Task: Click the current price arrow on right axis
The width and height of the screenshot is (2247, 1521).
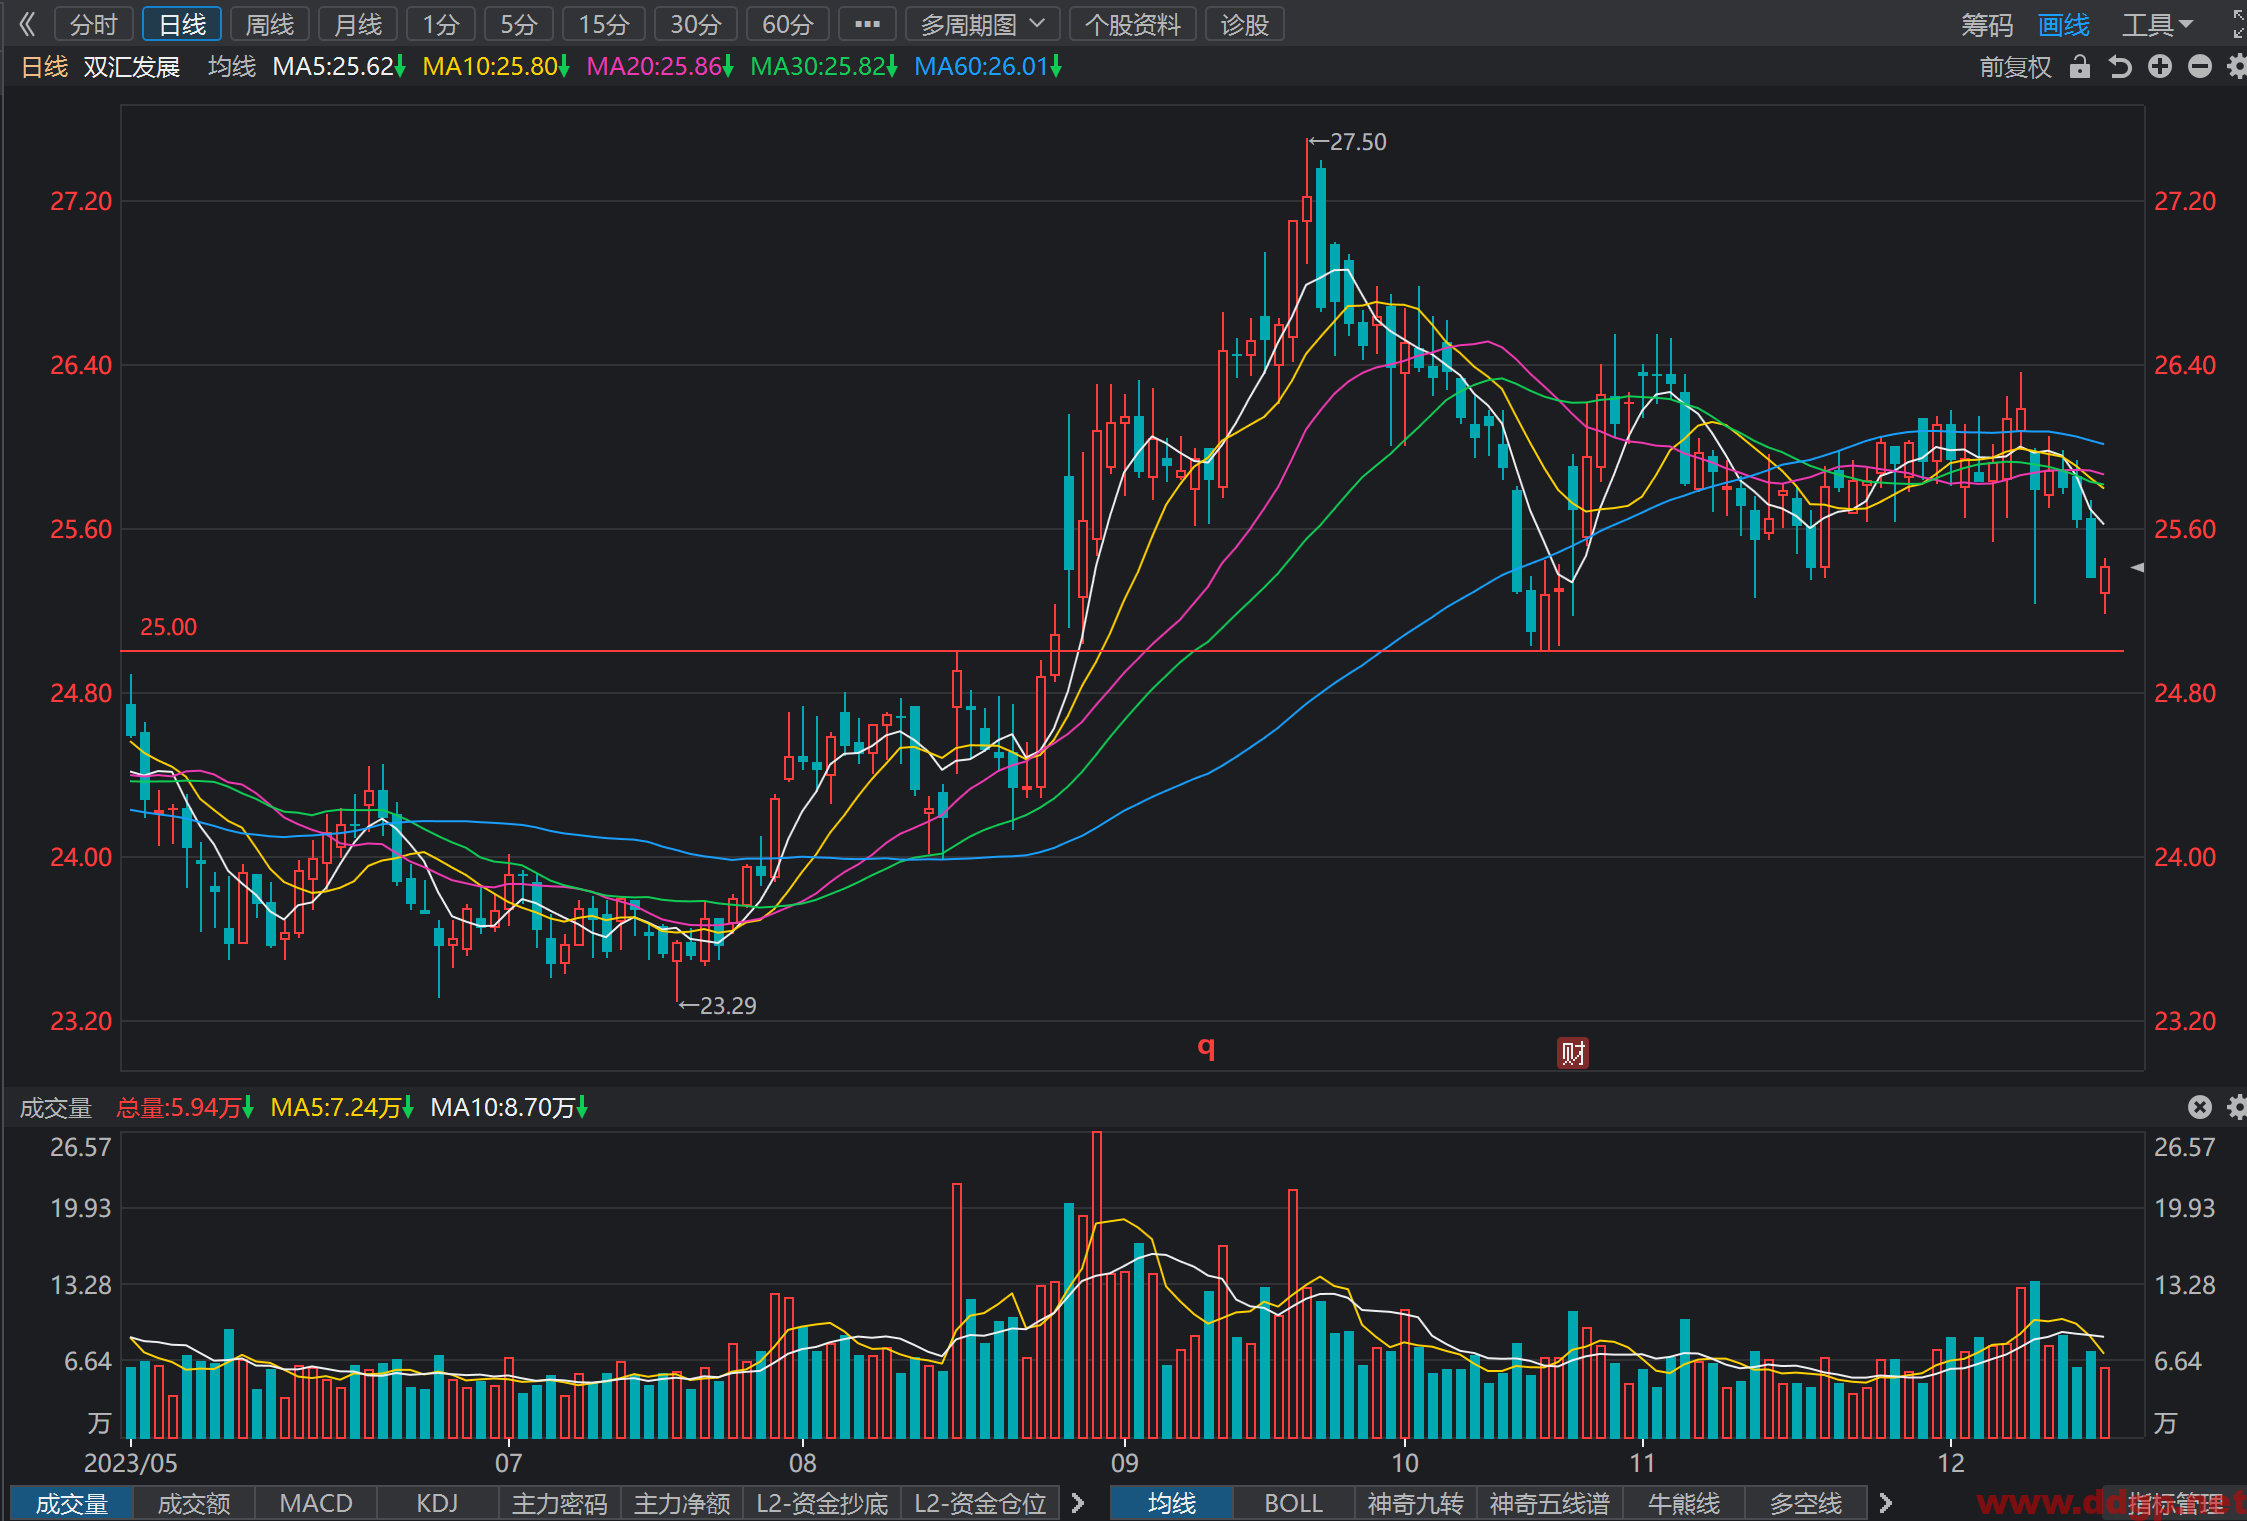Action: click(x=2137, y=567)
